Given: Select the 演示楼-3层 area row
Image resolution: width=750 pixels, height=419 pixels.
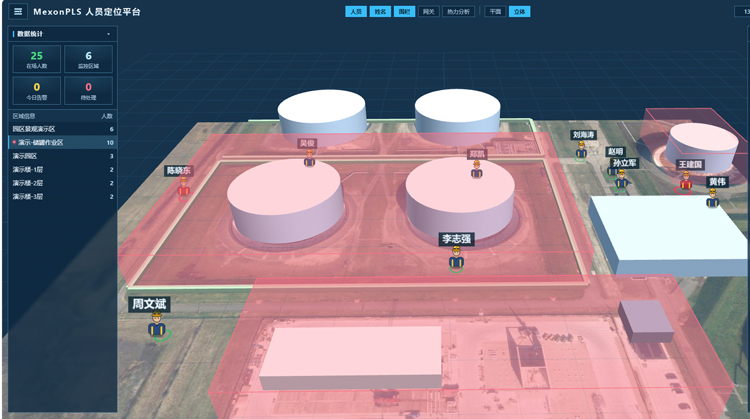Looking at the screenshot, I should [x=63, y=197].
